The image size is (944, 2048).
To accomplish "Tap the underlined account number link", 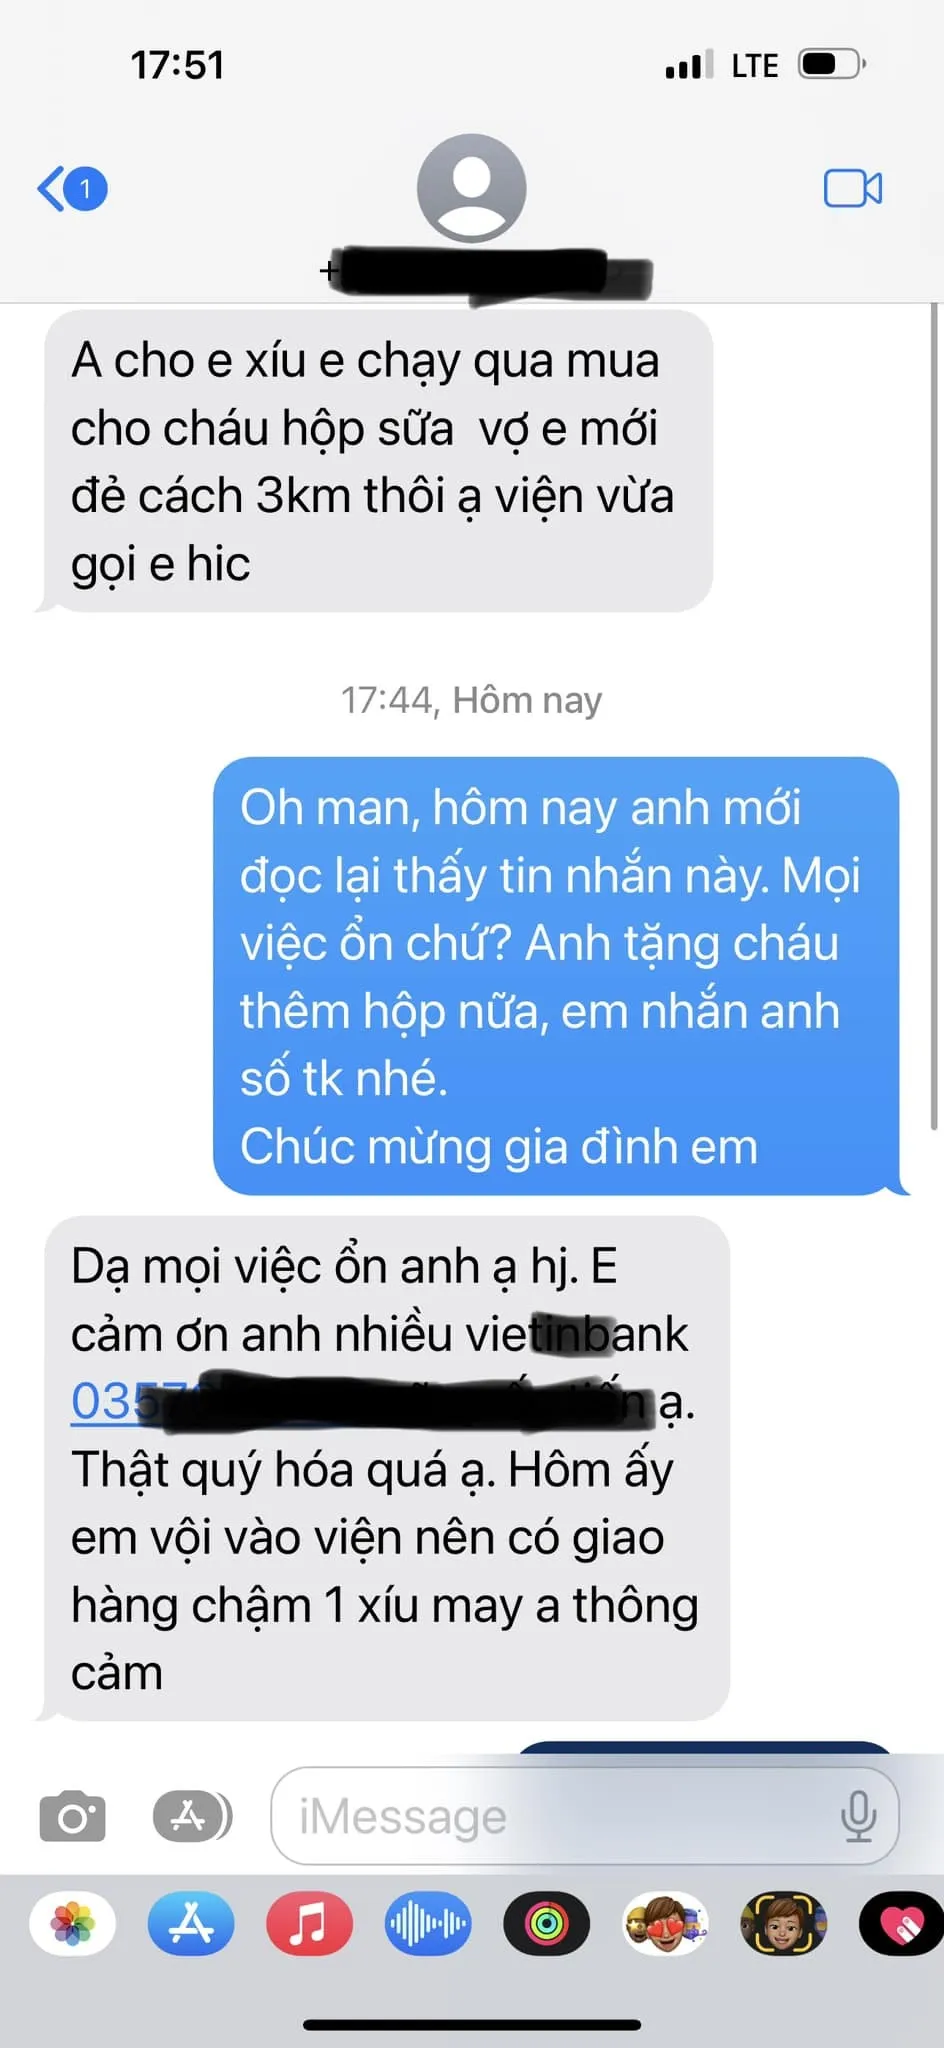I will [x=115, y=1401].
